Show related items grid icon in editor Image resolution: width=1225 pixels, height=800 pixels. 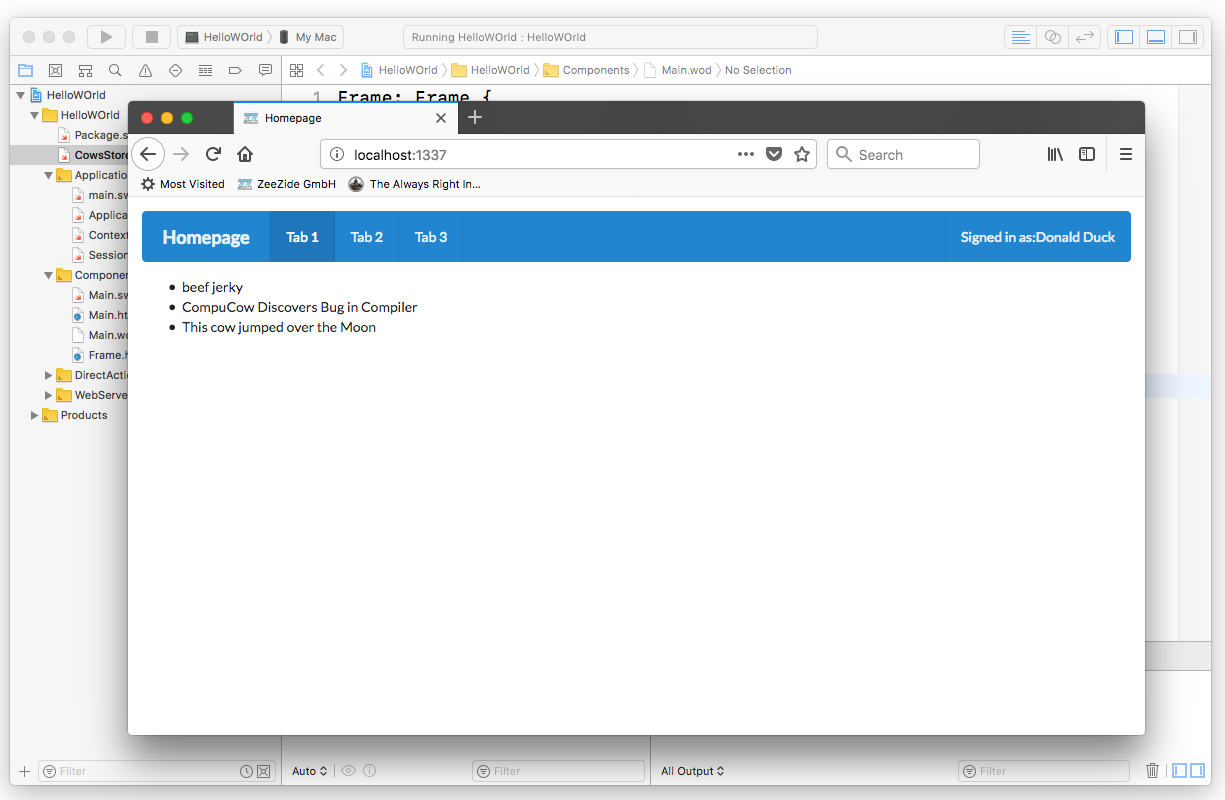pyautogui.click(x=296, y=70)
